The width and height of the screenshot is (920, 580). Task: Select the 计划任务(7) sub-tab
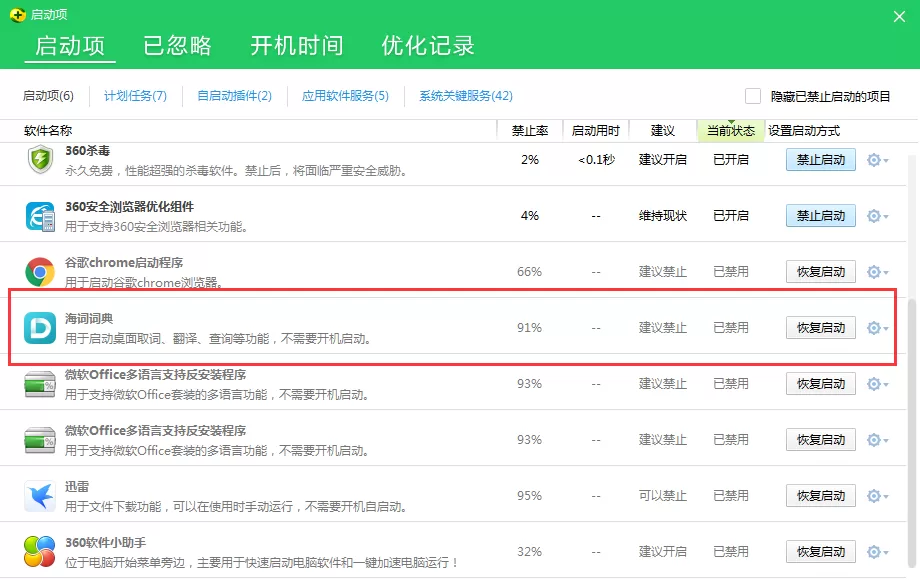(136, 96)
